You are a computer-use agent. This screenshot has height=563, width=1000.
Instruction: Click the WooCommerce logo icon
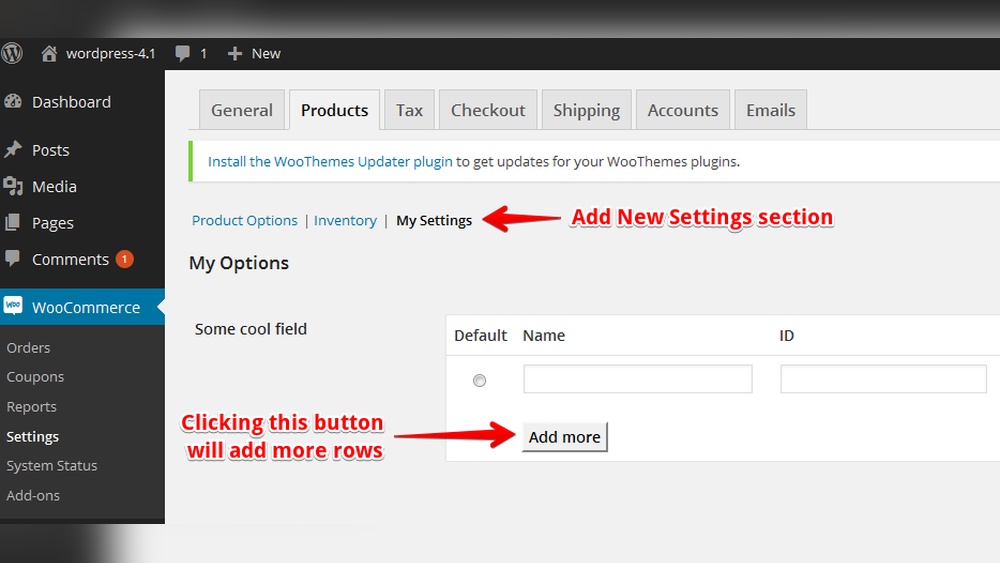point(13,306)
